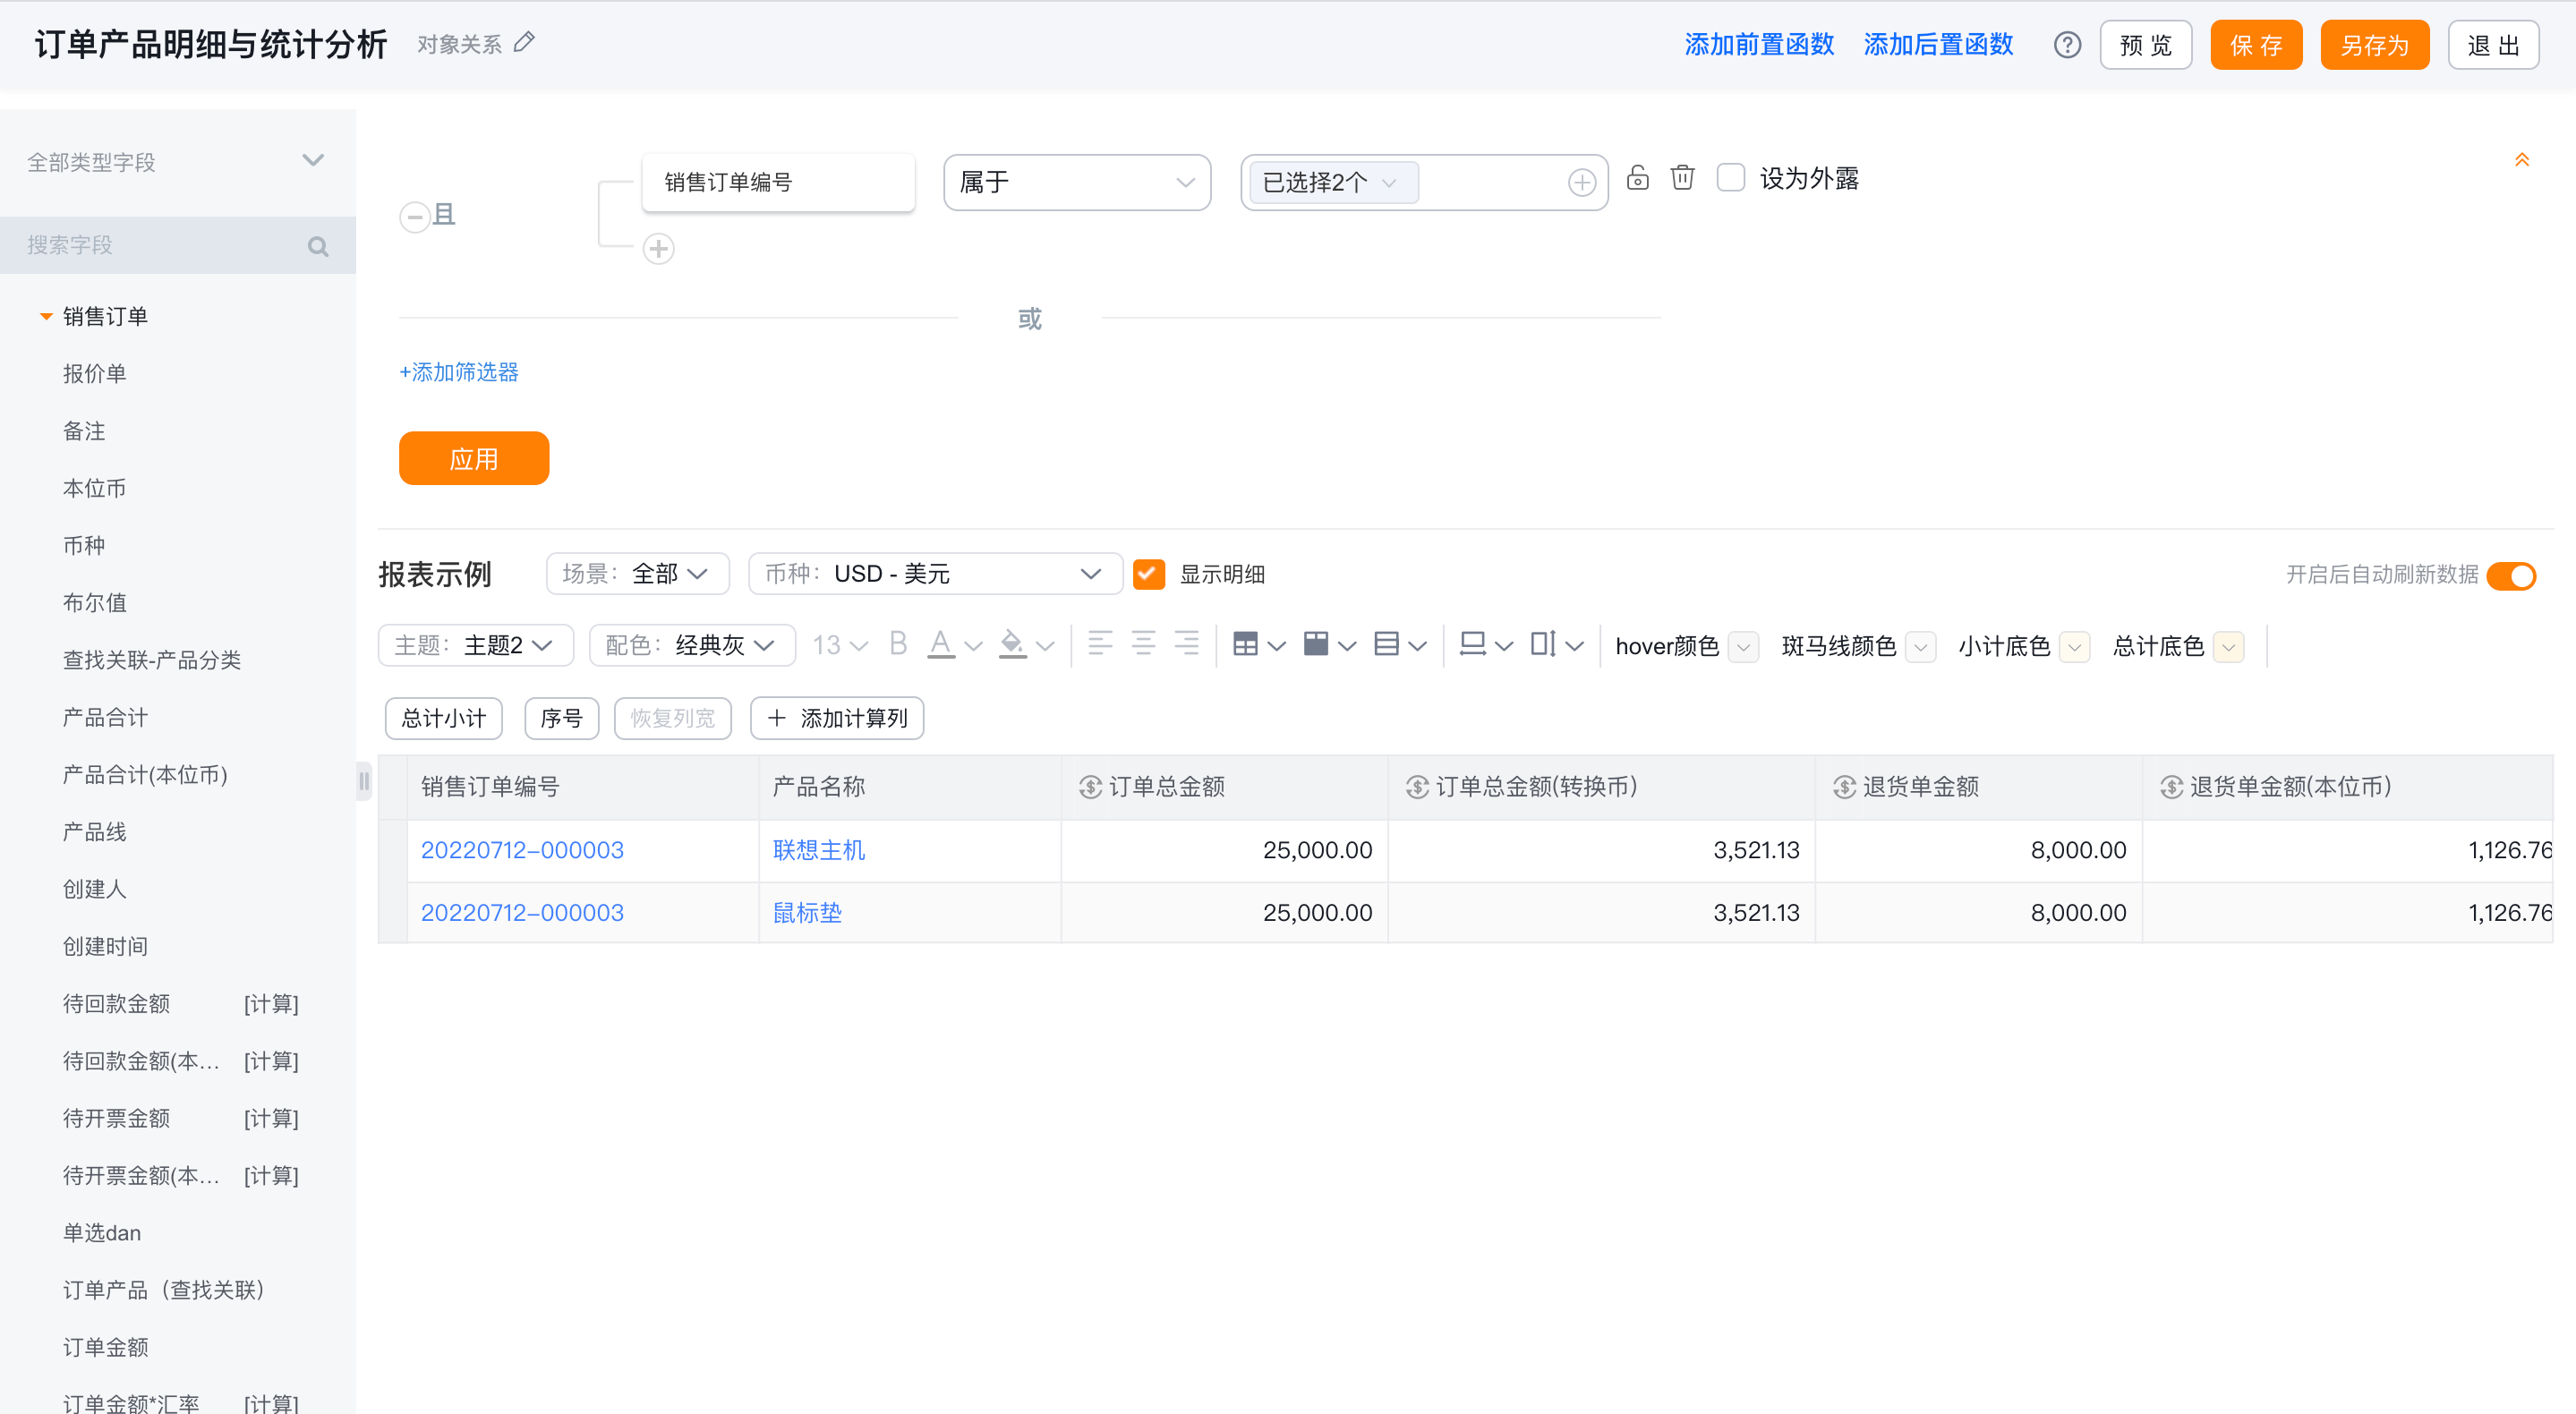Click order link 20220712-000003 in the 联想主机 row
This screenshot has height=1414, width=2576.
[522, 850]
